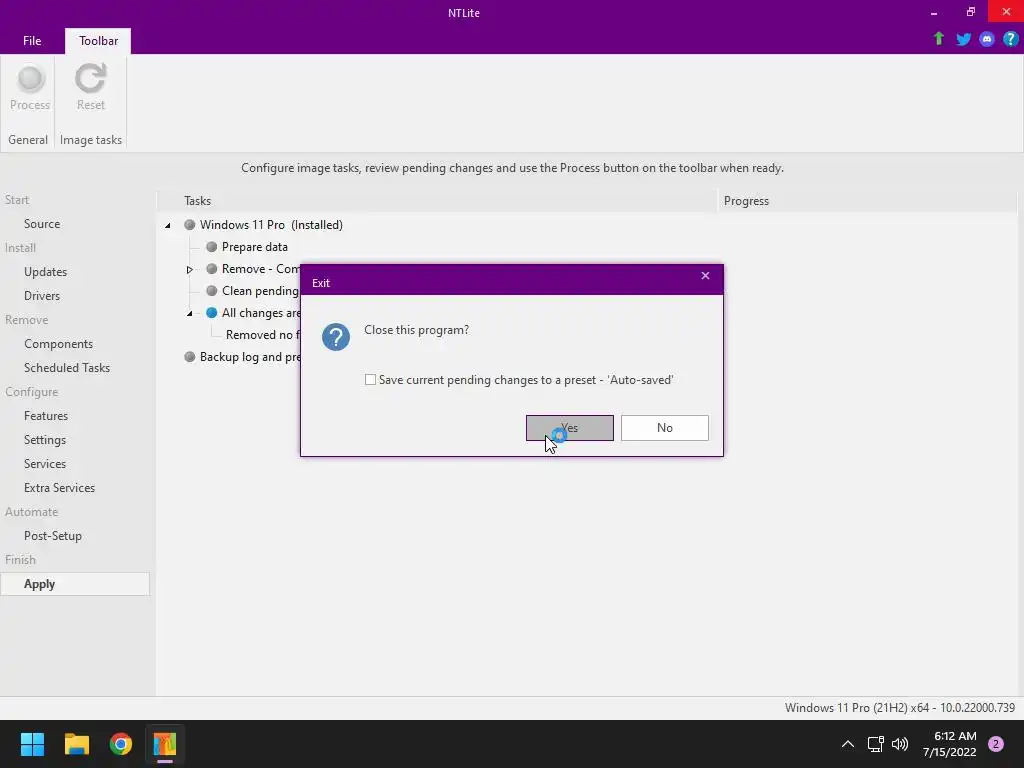The image size is (1024, 768).
Task: Open the notification badge showing 2
Action: pos(996,744)
